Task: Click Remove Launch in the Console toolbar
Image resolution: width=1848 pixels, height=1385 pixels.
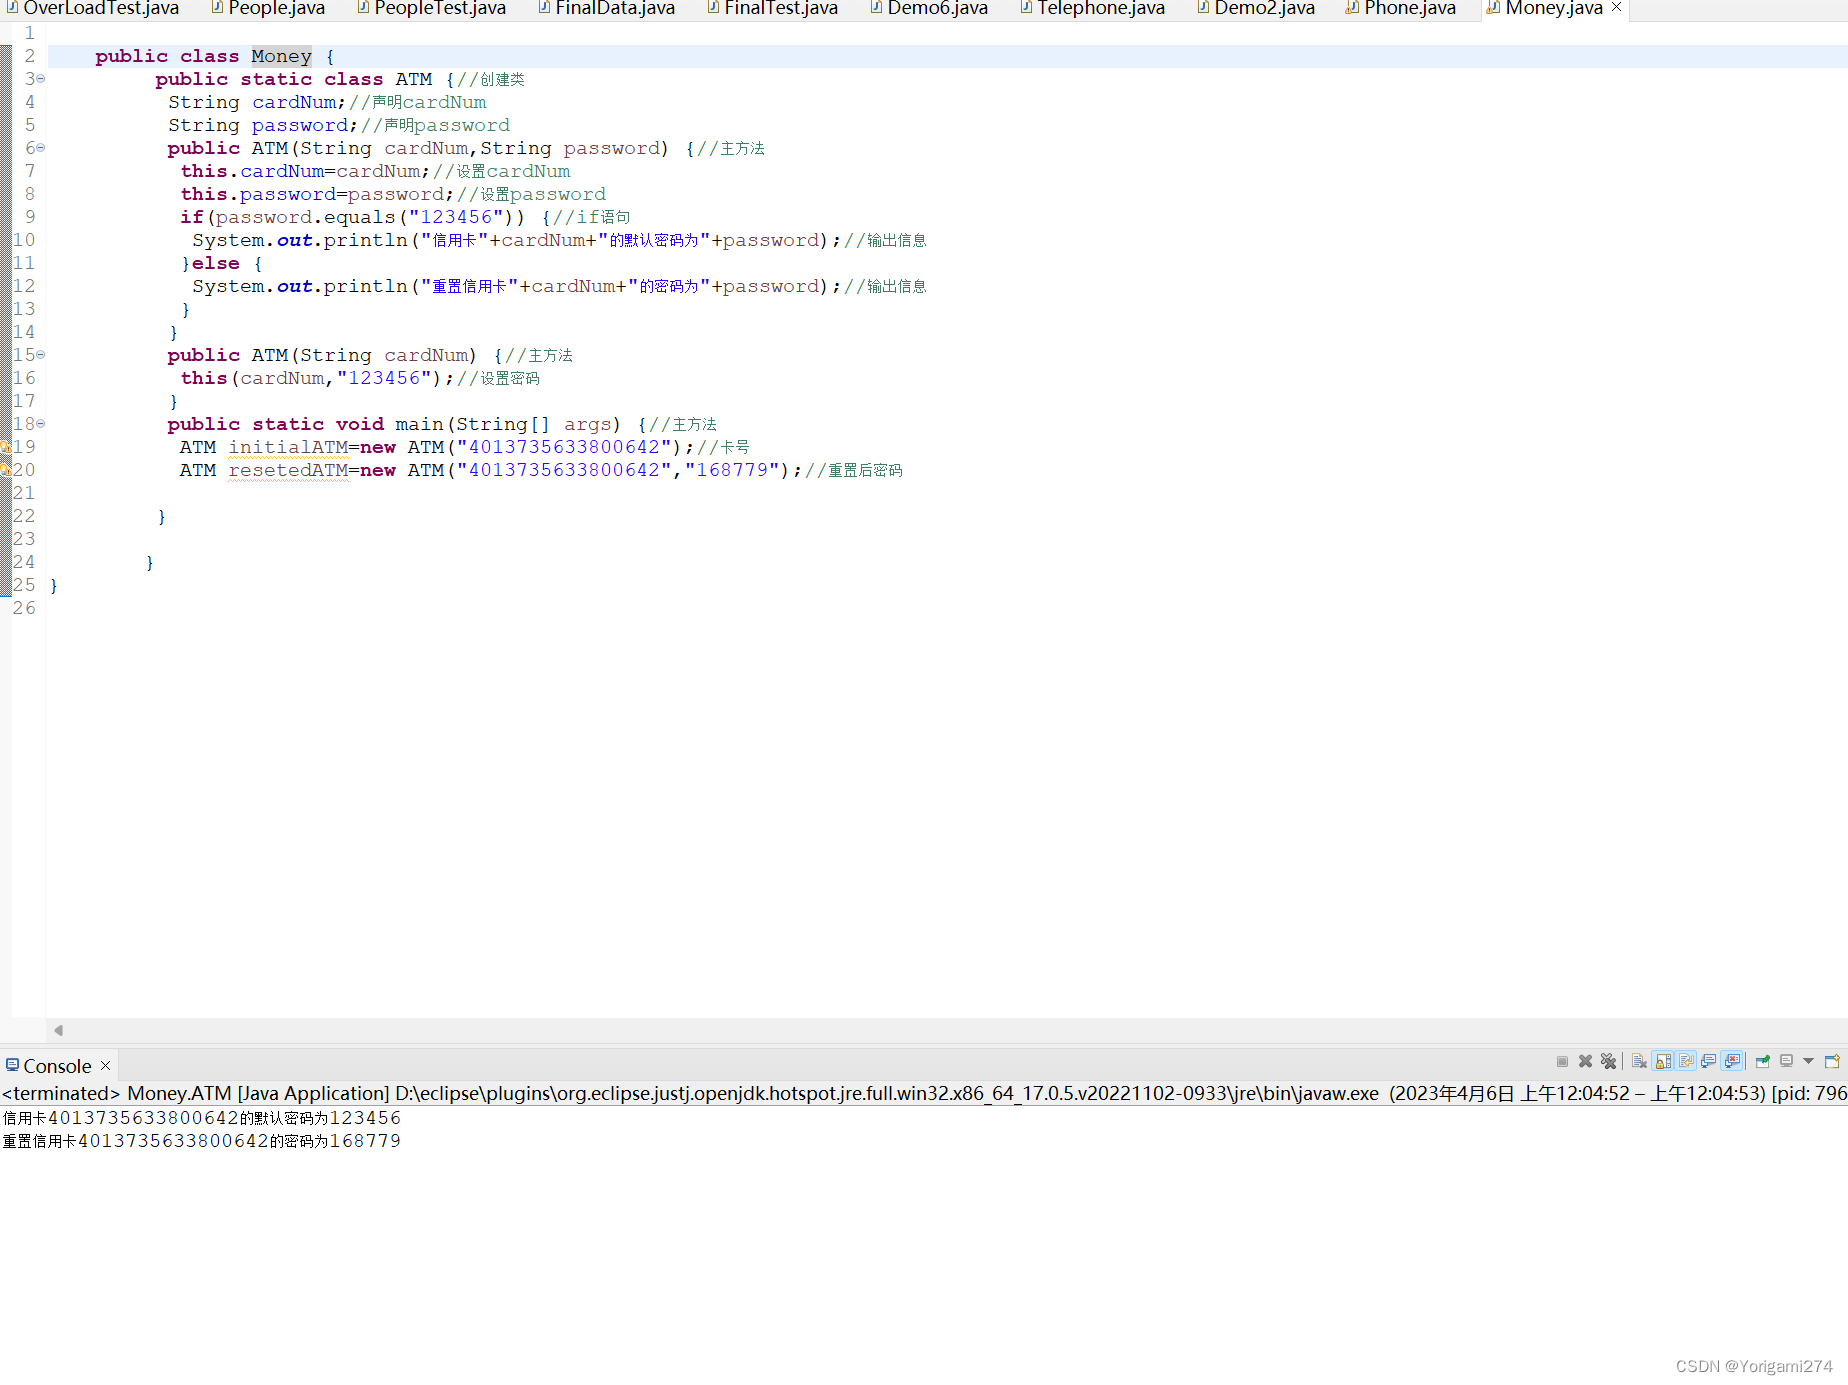Action: click(1585, 1061)
